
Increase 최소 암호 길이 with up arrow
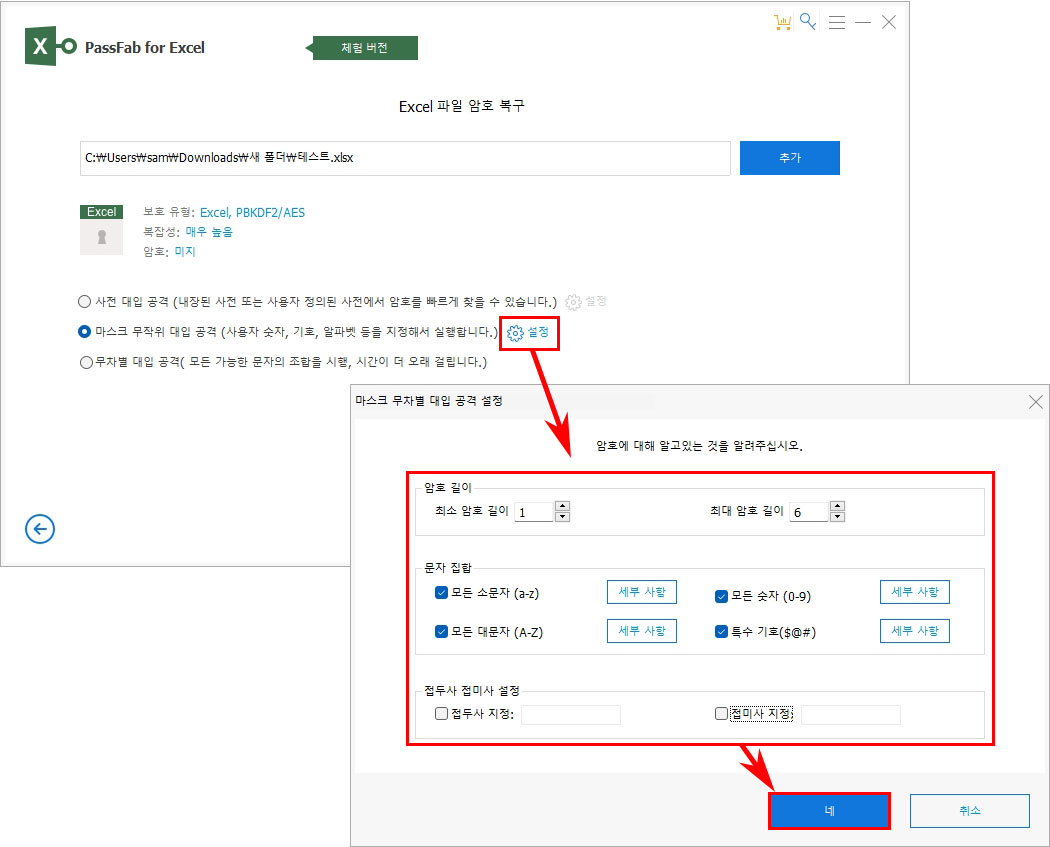click(x=562, y=506)
